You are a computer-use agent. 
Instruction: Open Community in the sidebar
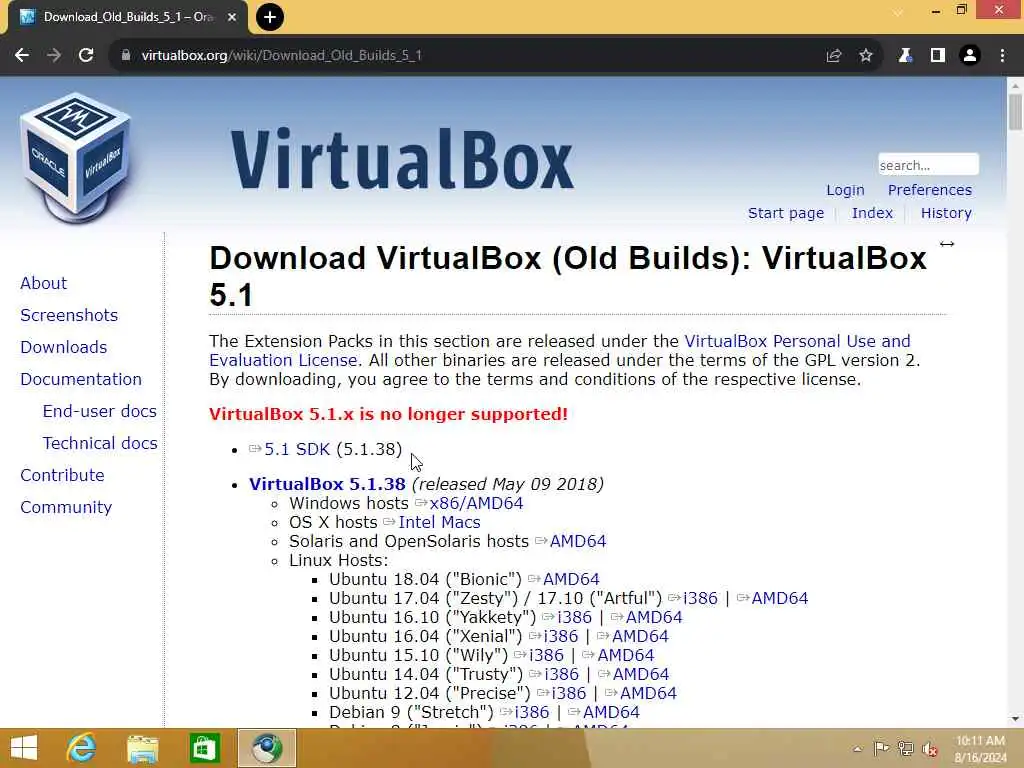click(66, 507)
